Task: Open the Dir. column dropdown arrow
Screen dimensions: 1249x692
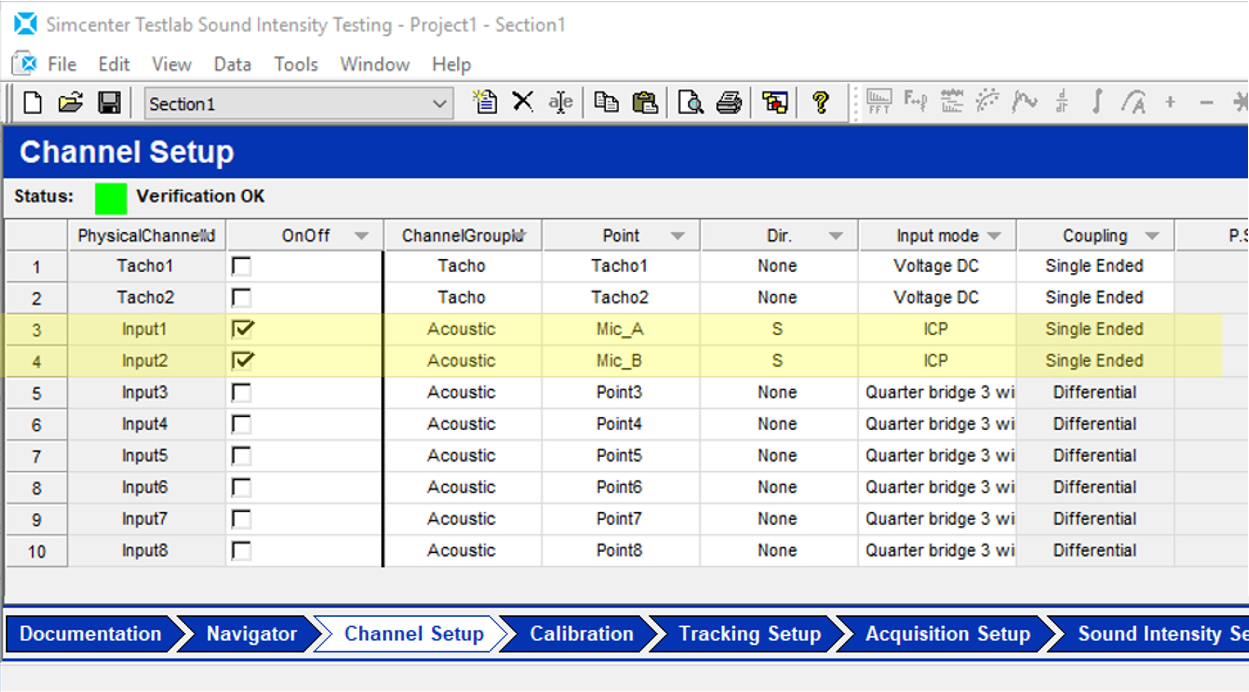Action: [x=836, y=236]
